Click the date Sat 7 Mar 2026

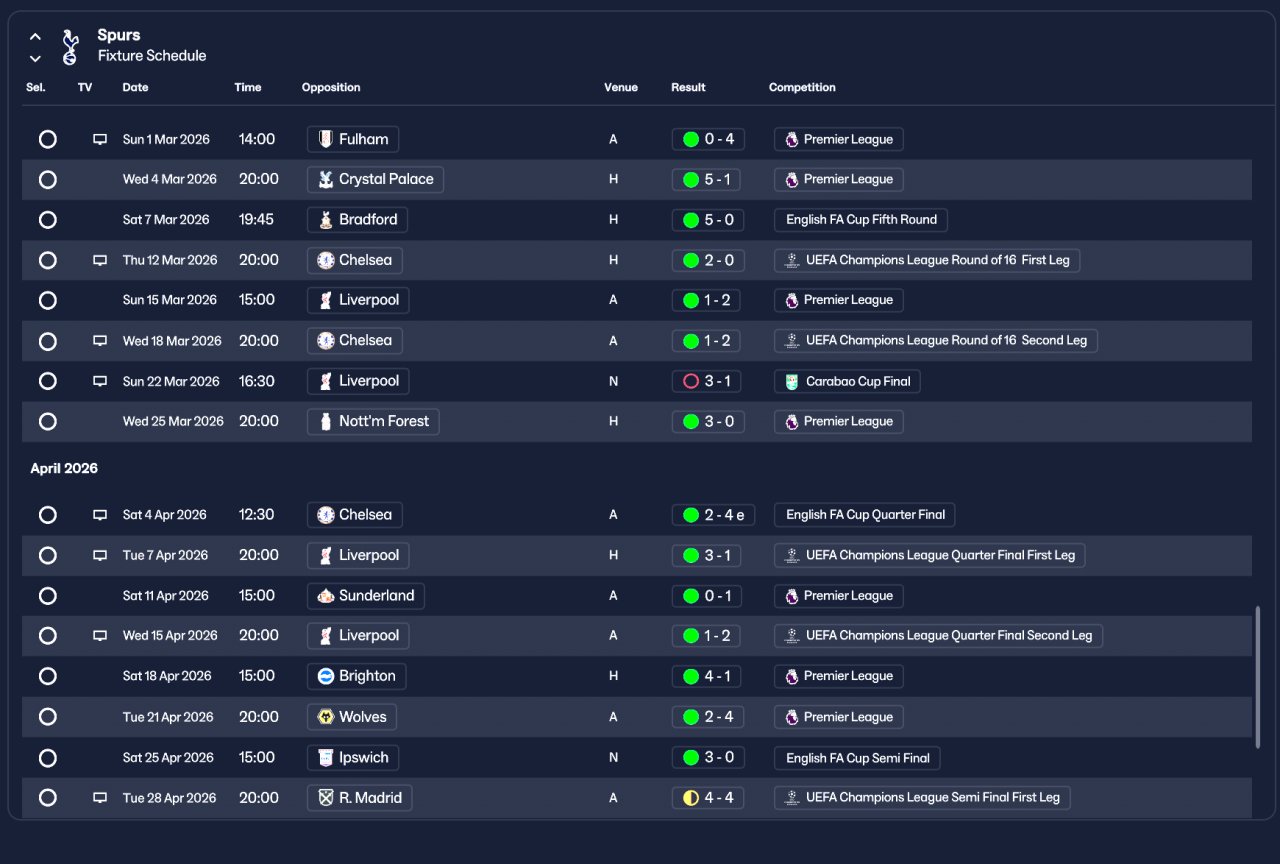(166, 220)
